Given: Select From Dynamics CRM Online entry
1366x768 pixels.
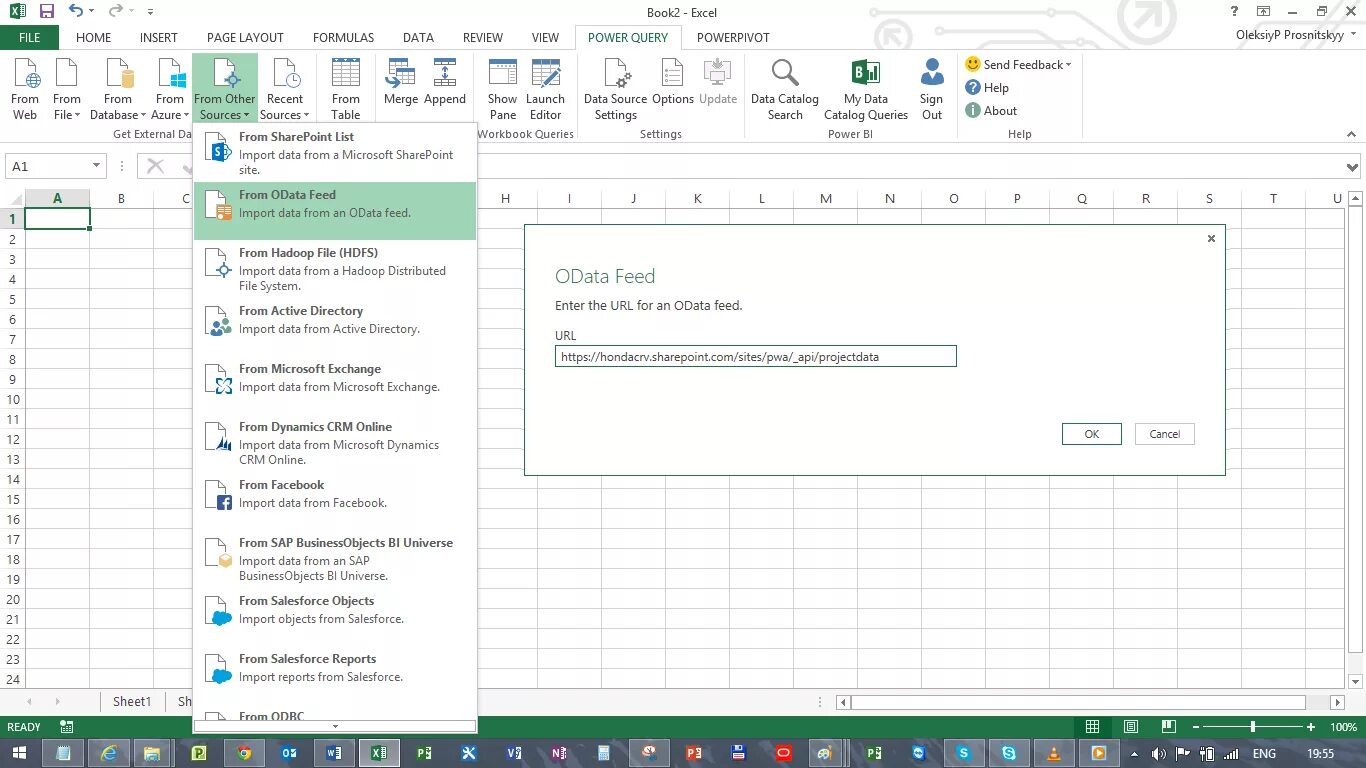Looking at the screenshot, I should [335, 442].
